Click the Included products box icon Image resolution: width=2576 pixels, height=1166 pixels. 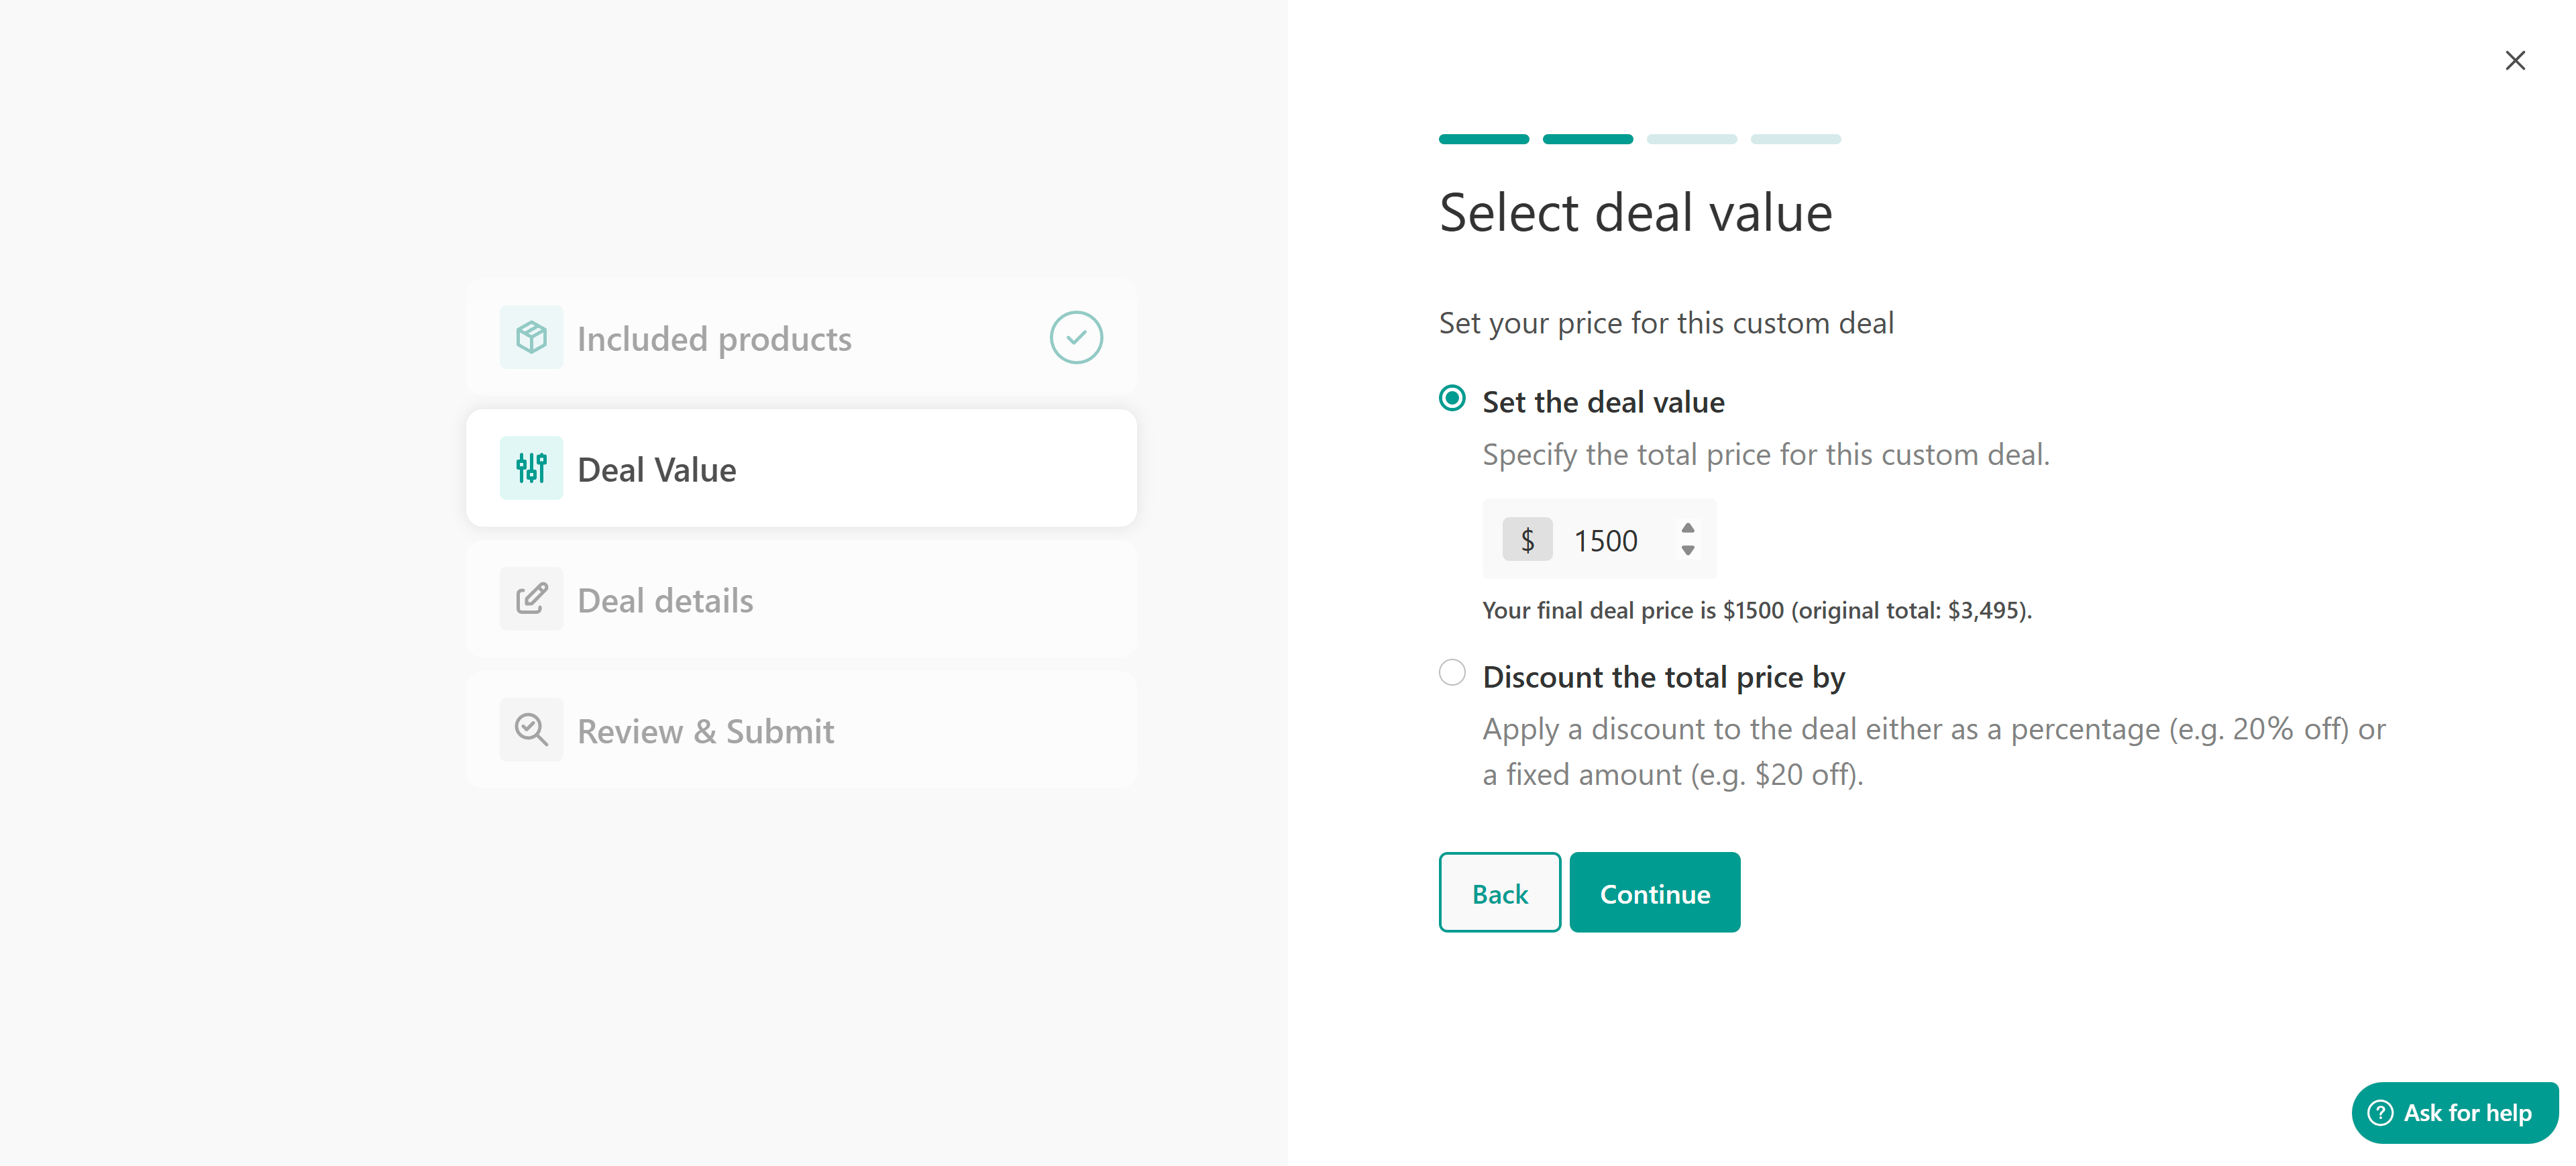(531, 338)
